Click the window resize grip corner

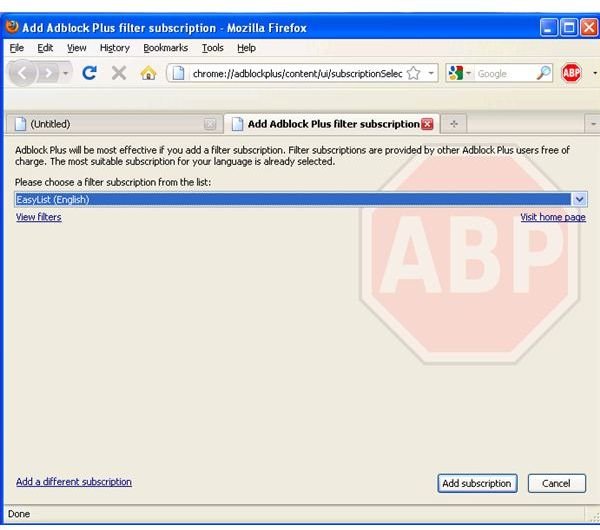tap(595, 517)
